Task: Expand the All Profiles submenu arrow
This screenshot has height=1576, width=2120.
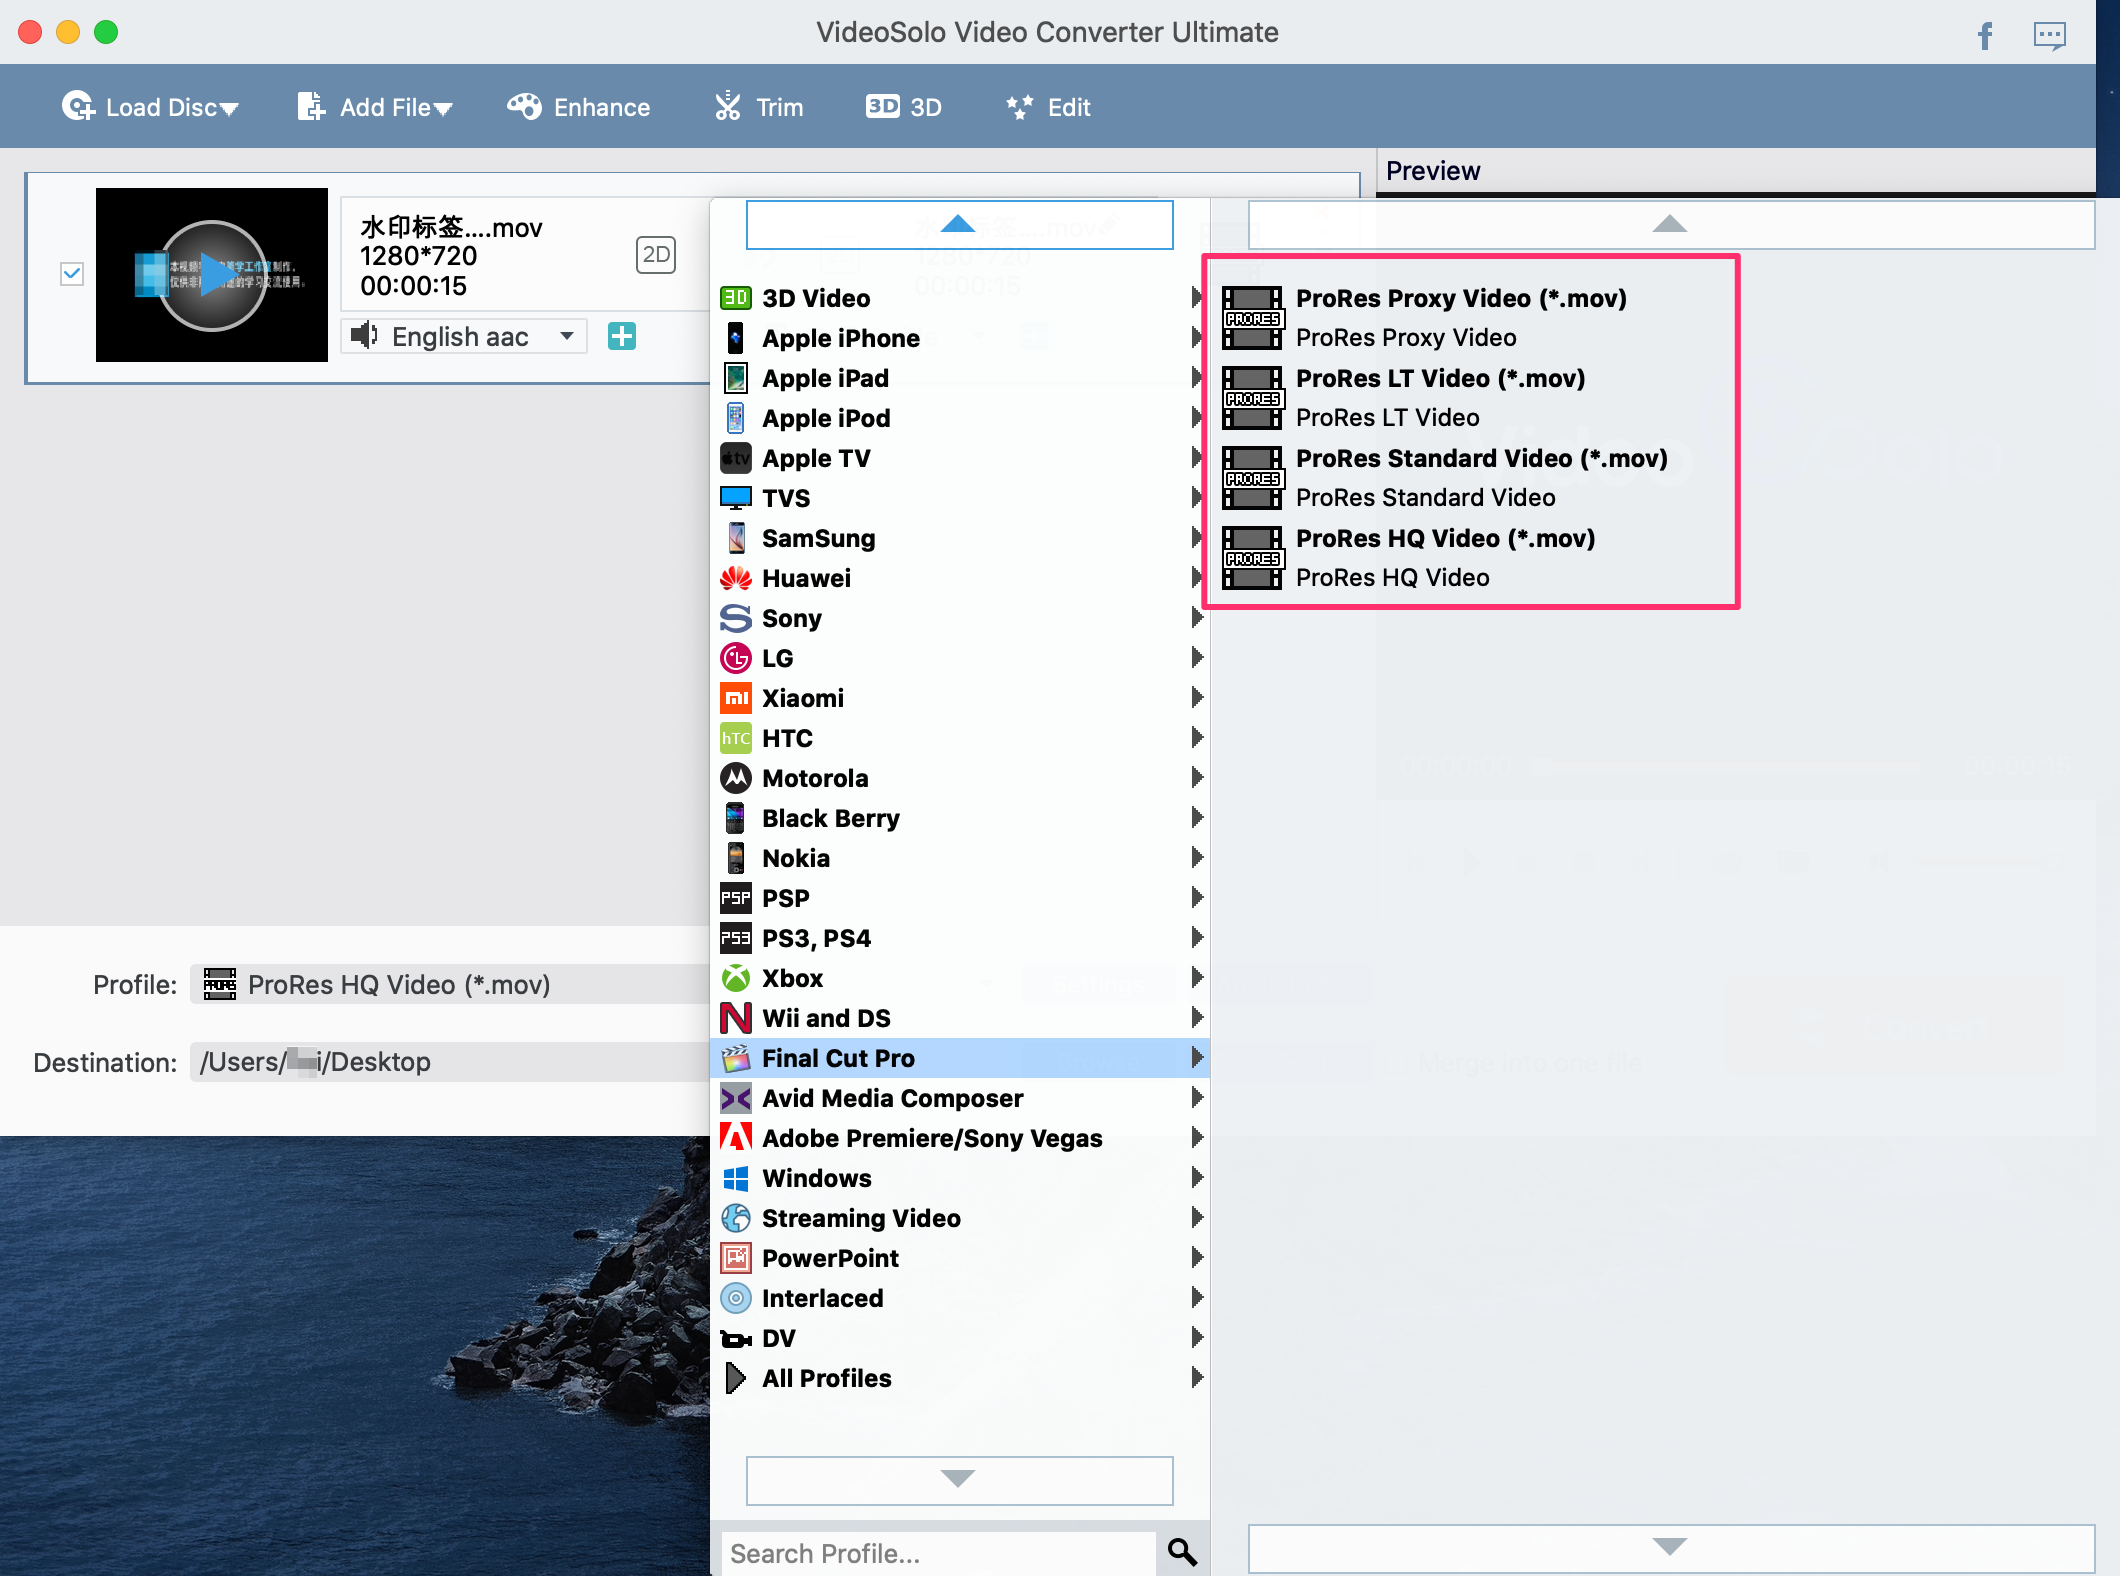Action: coord(1197,1378)
